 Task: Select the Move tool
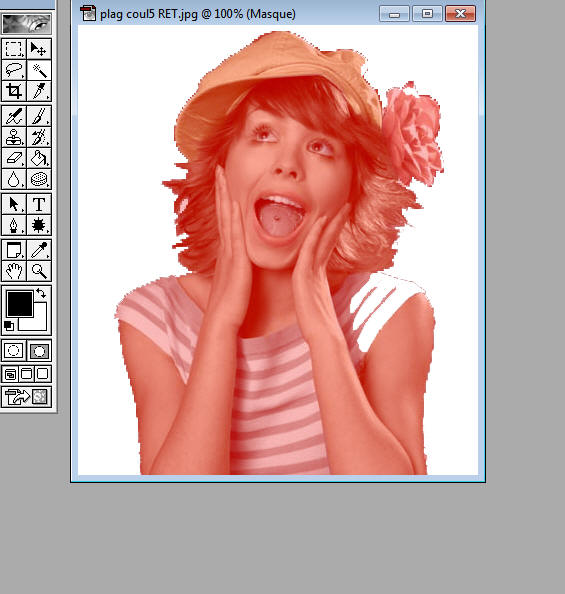pos(39,48)
